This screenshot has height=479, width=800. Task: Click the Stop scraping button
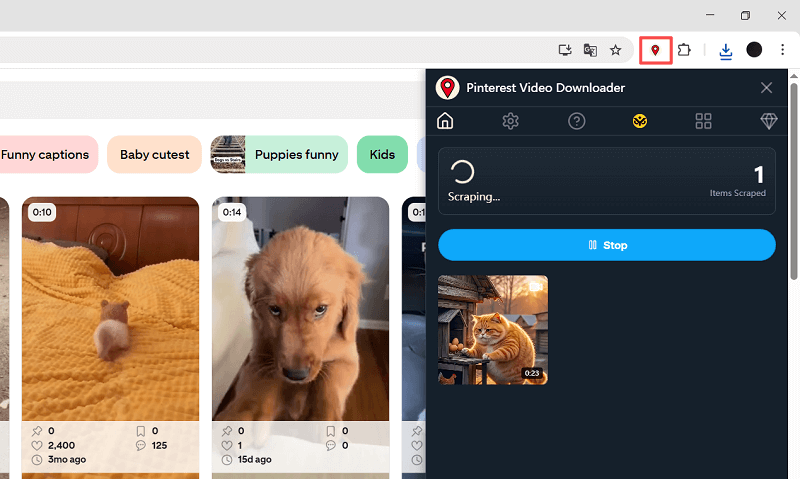coord(607,245)
